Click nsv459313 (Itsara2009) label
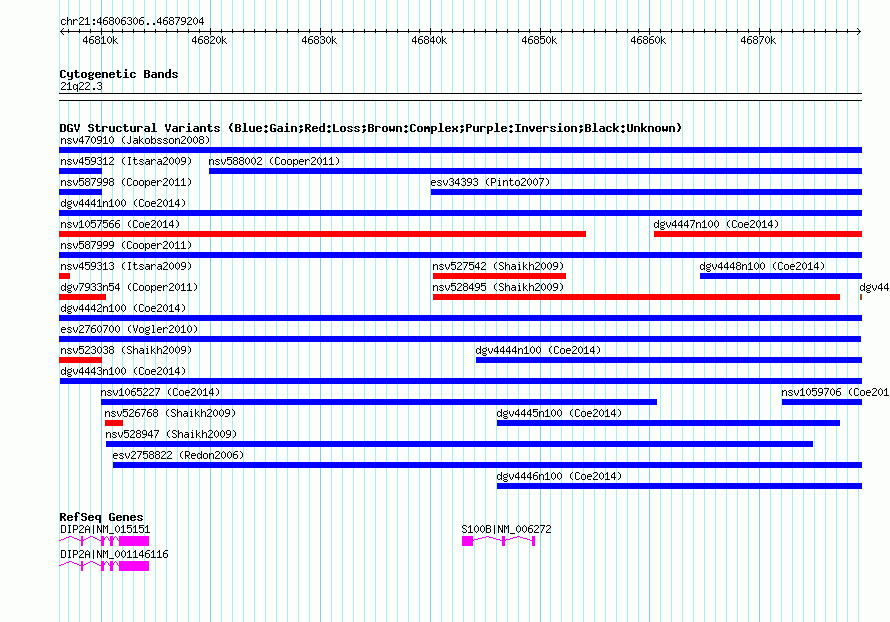This screenshot has height=622, width=890. (x=126, y=266)
